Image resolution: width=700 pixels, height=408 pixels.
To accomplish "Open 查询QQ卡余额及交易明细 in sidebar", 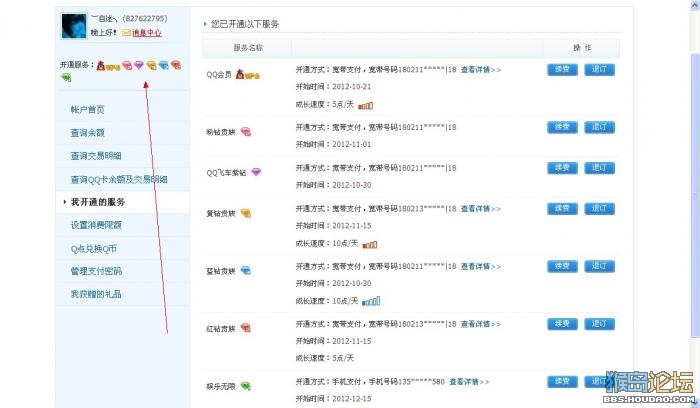I will (119, 179).
